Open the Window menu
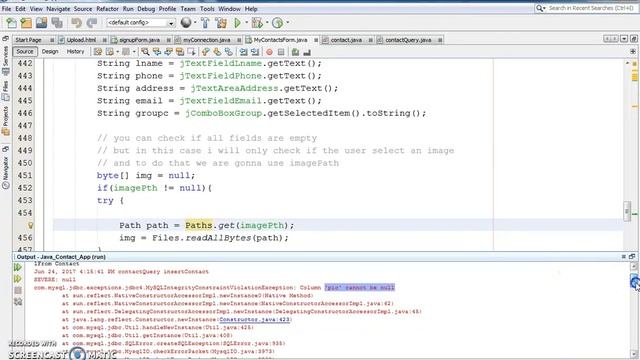The width and height of the screenshot is (640, 360). coord(229,9)
